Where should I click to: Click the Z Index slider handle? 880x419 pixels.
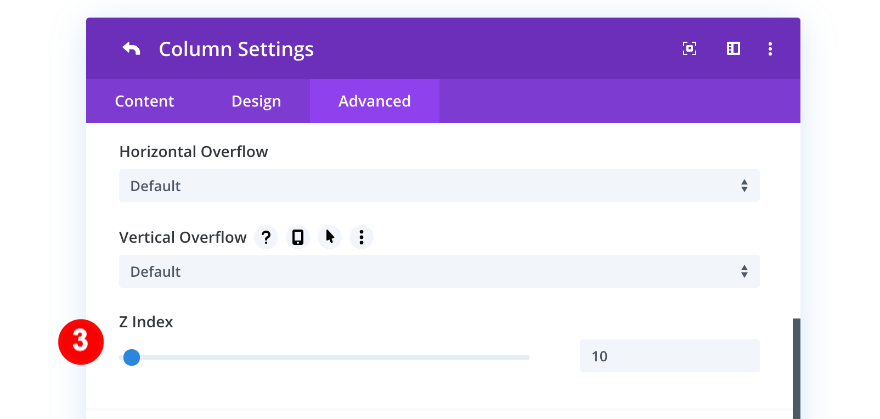(x=131, y=357)
